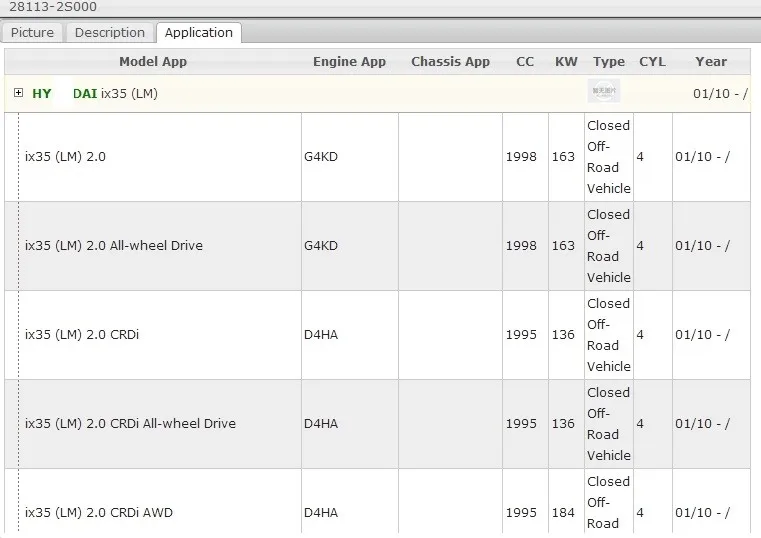Click D4HA in the ix35 (LM) 2.0 CRDi row
Viewport: 761px width, 538px height.
[x=321, y=335]
